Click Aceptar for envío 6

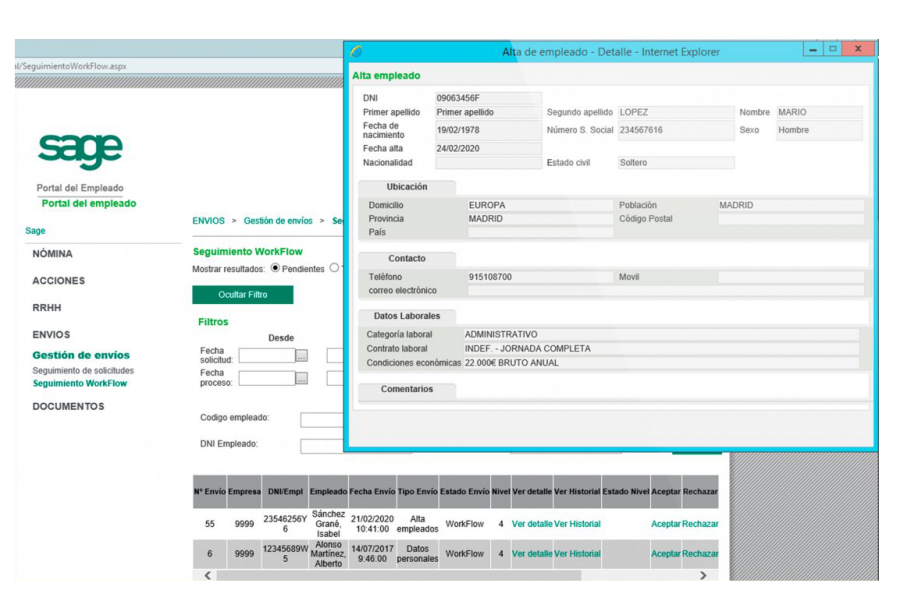pos(666,554)
